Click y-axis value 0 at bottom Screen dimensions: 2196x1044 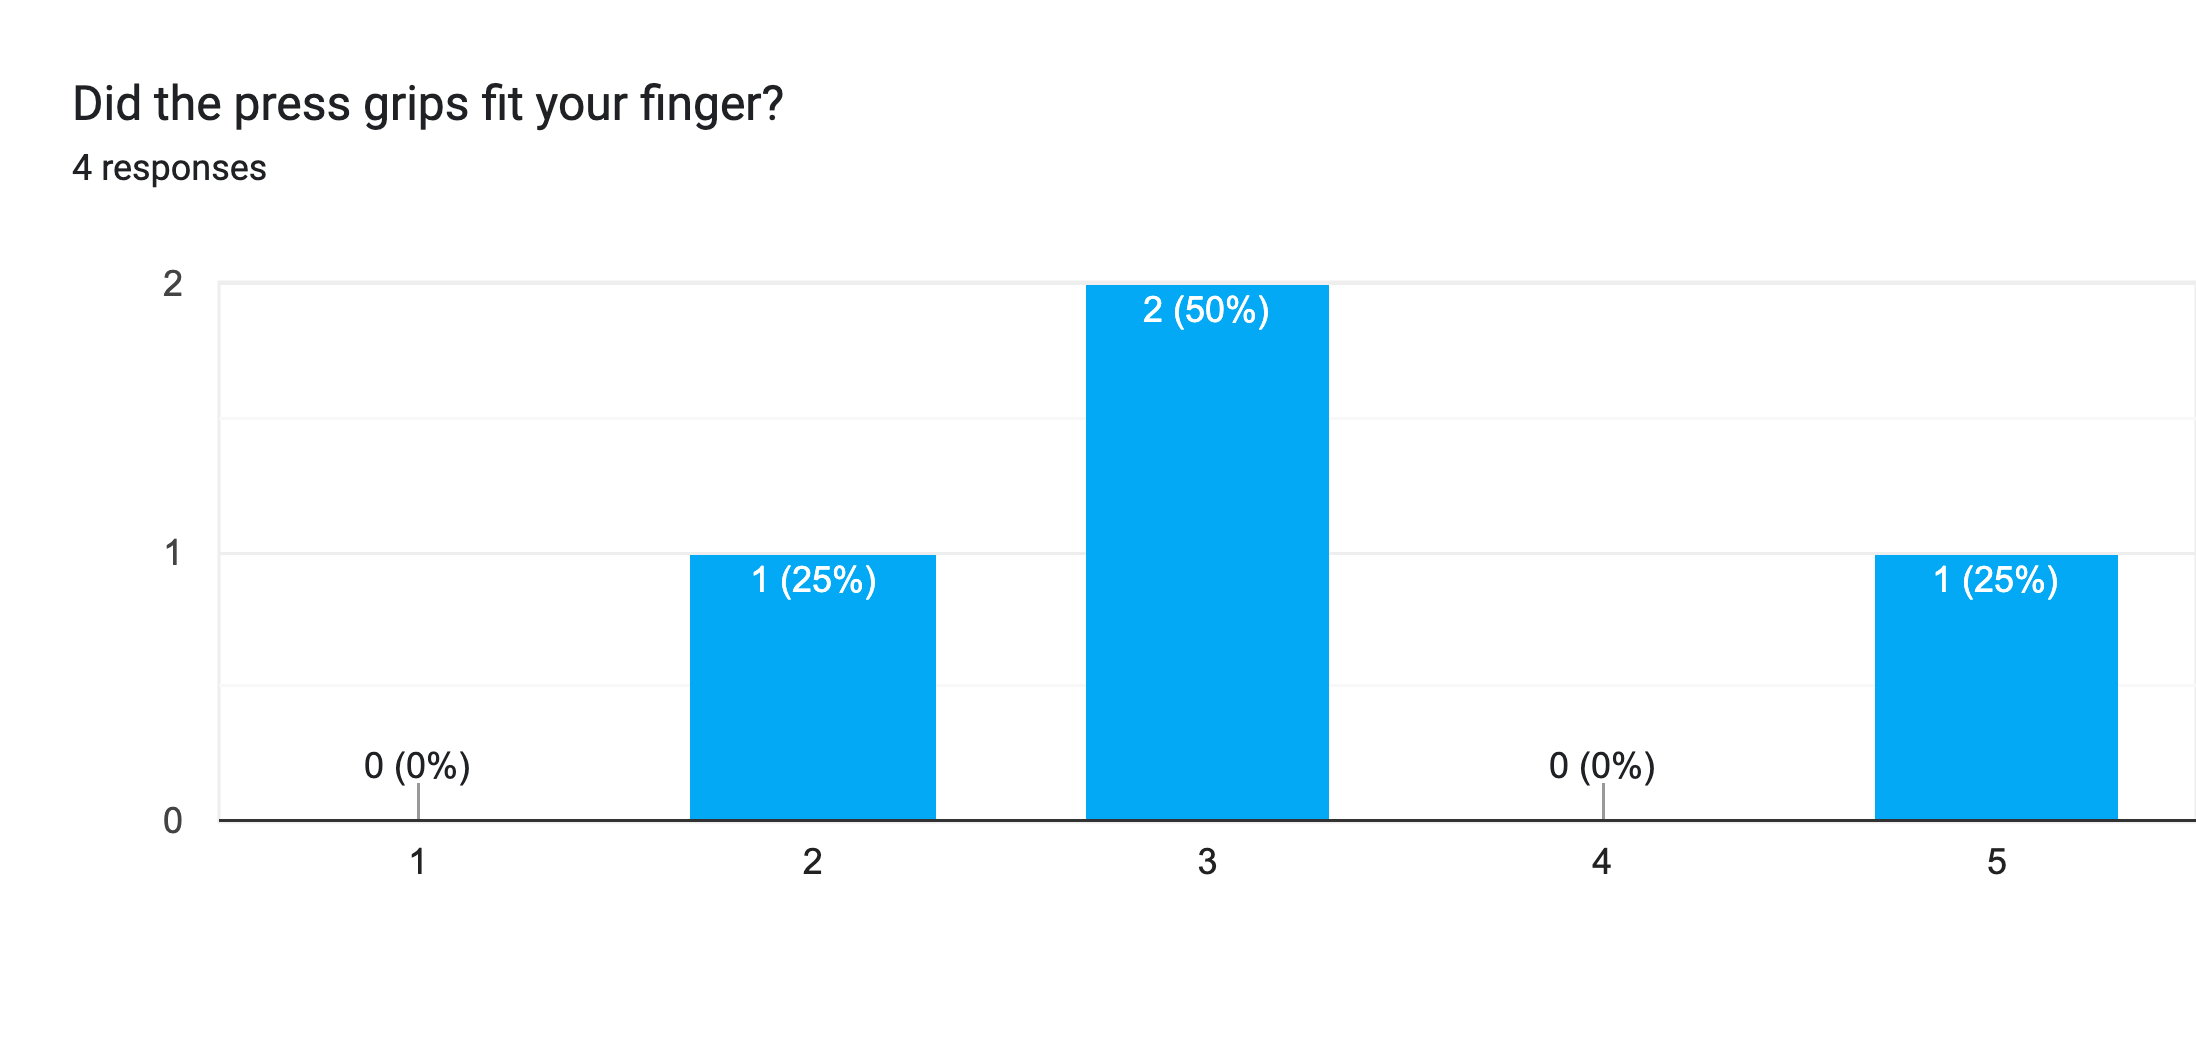coord(173,821)
